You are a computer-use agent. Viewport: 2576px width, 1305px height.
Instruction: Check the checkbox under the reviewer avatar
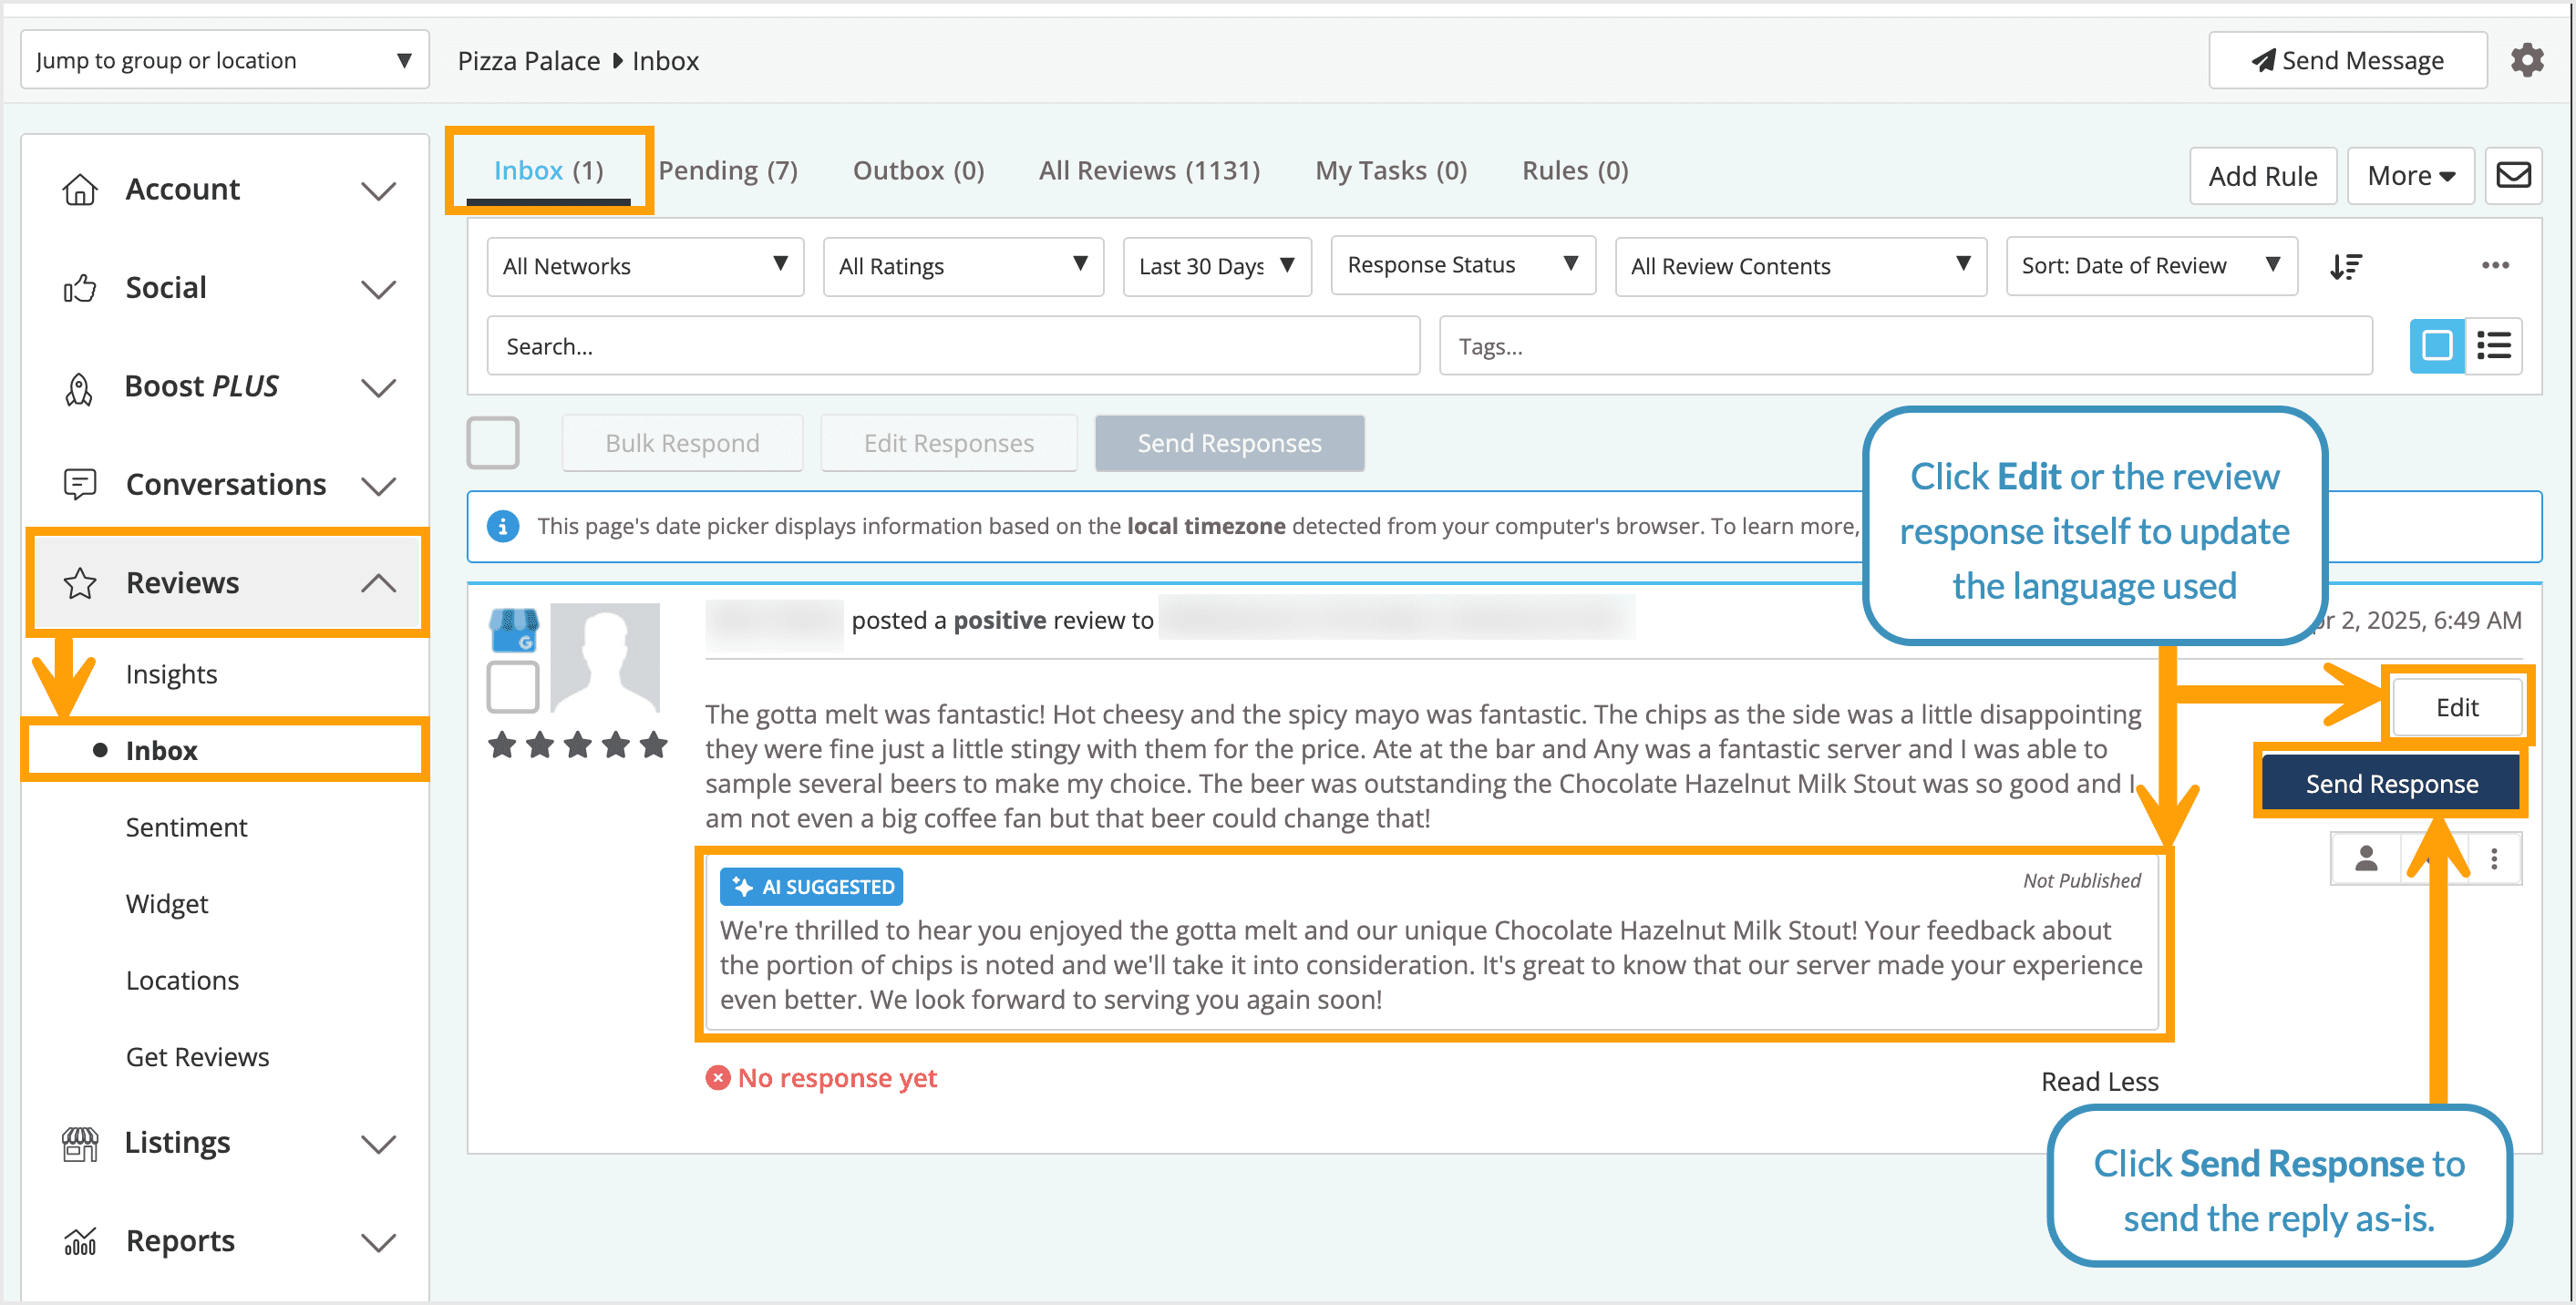click(x=512, y=687)
